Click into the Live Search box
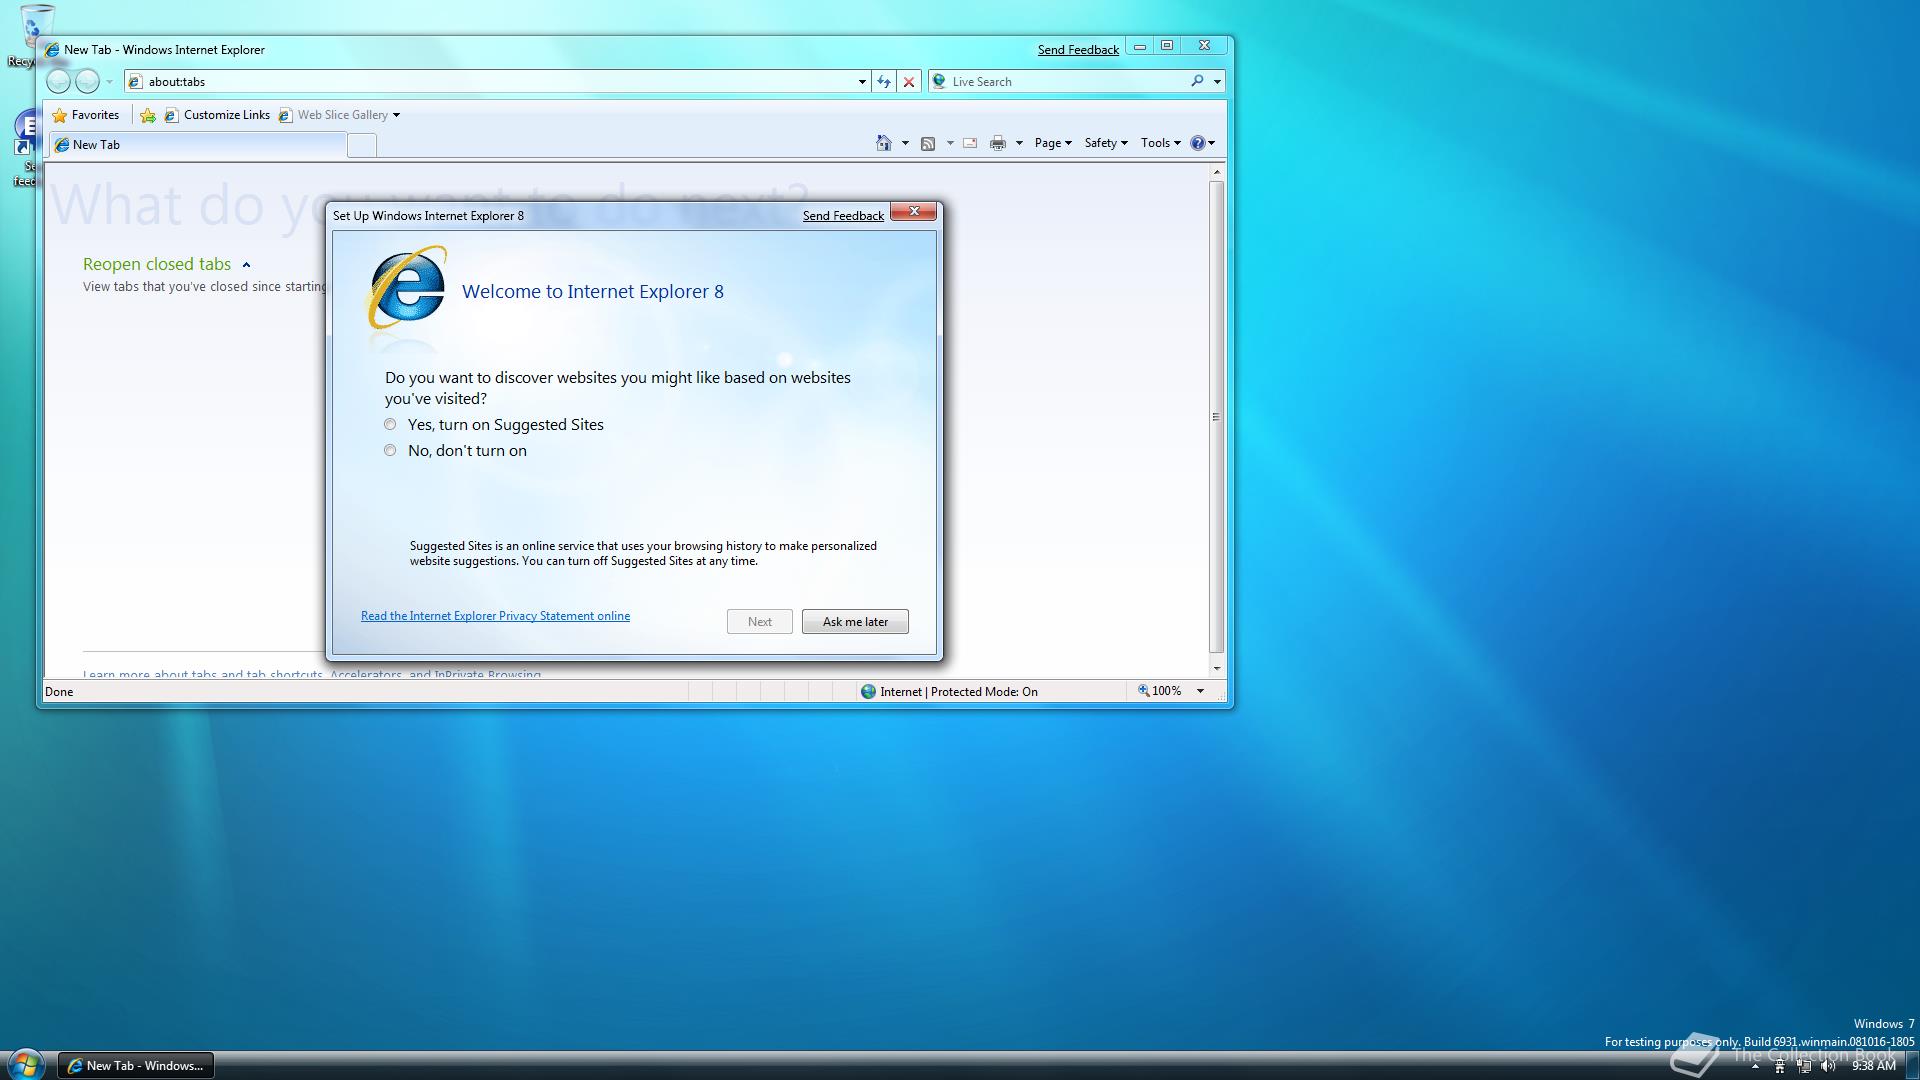 [x=1067, y=82]
